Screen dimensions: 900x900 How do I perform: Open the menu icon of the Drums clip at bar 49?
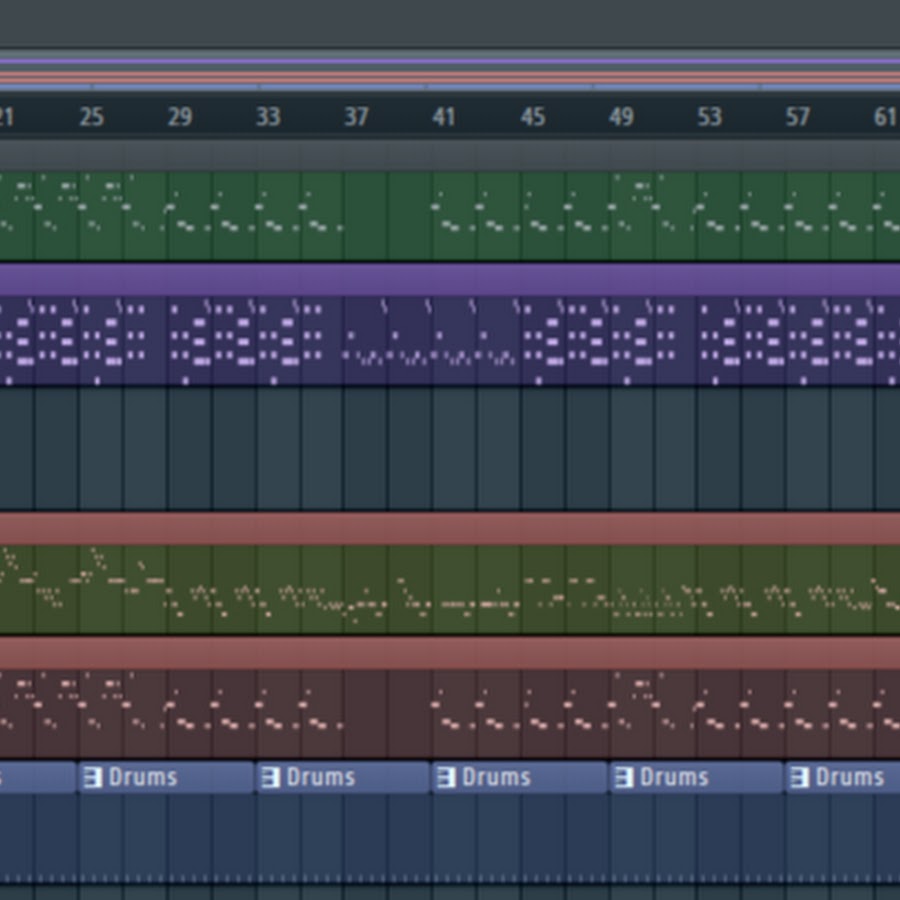tap(624, 778)
